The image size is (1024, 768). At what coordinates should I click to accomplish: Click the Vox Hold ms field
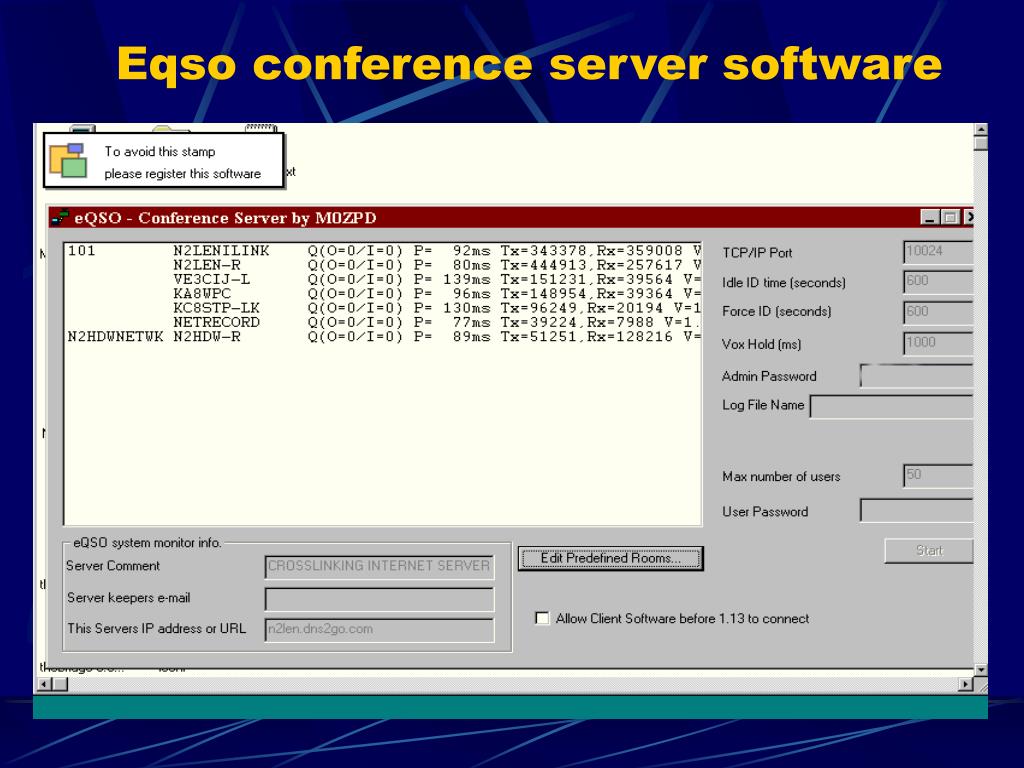click(x=938, y=343)
